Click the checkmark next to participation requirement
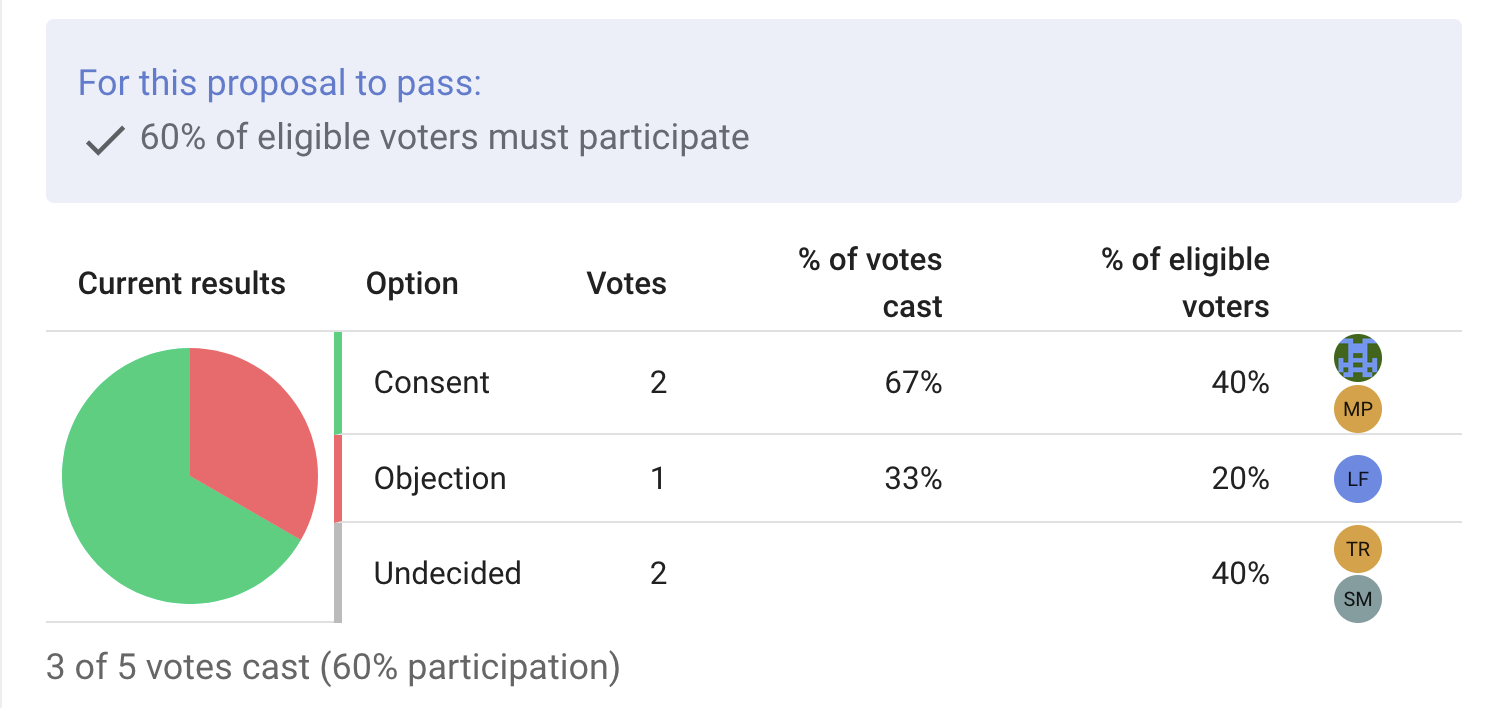1486x708 pixels. (x=104, y=141)
